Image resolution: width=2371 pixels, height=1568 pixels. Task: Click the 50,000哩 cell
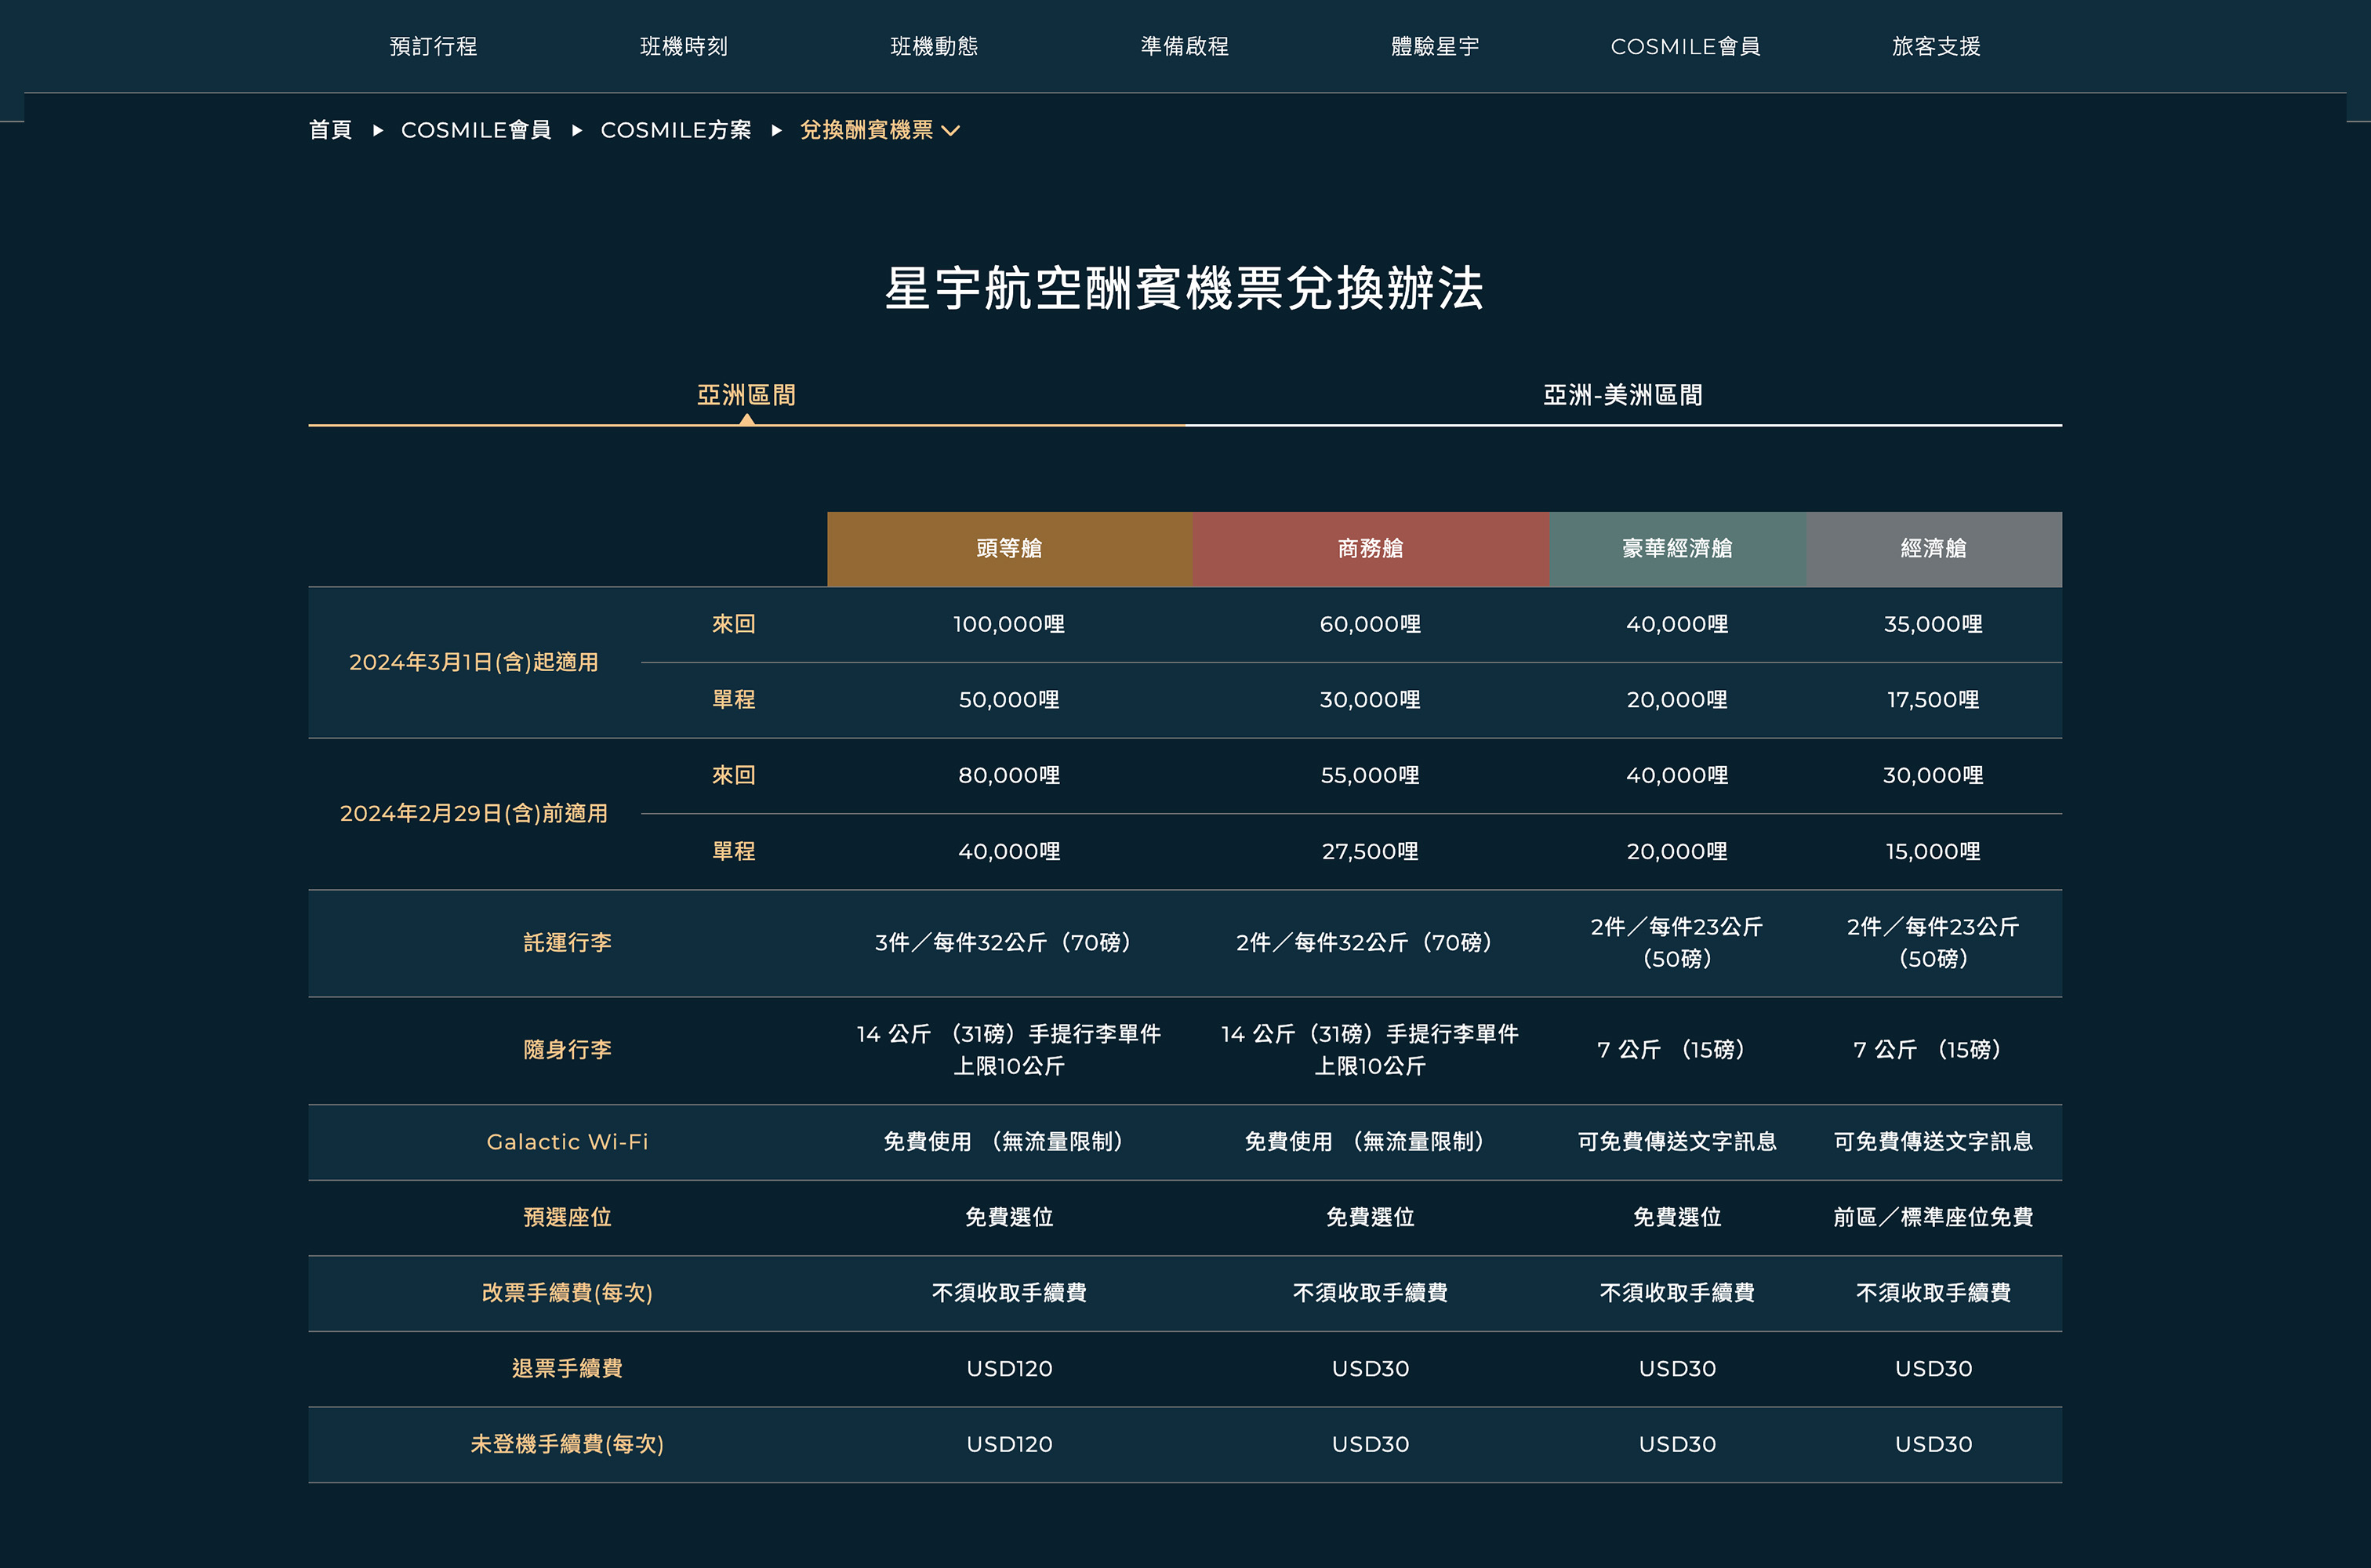pyautogui.click(x=1009, y=700)
